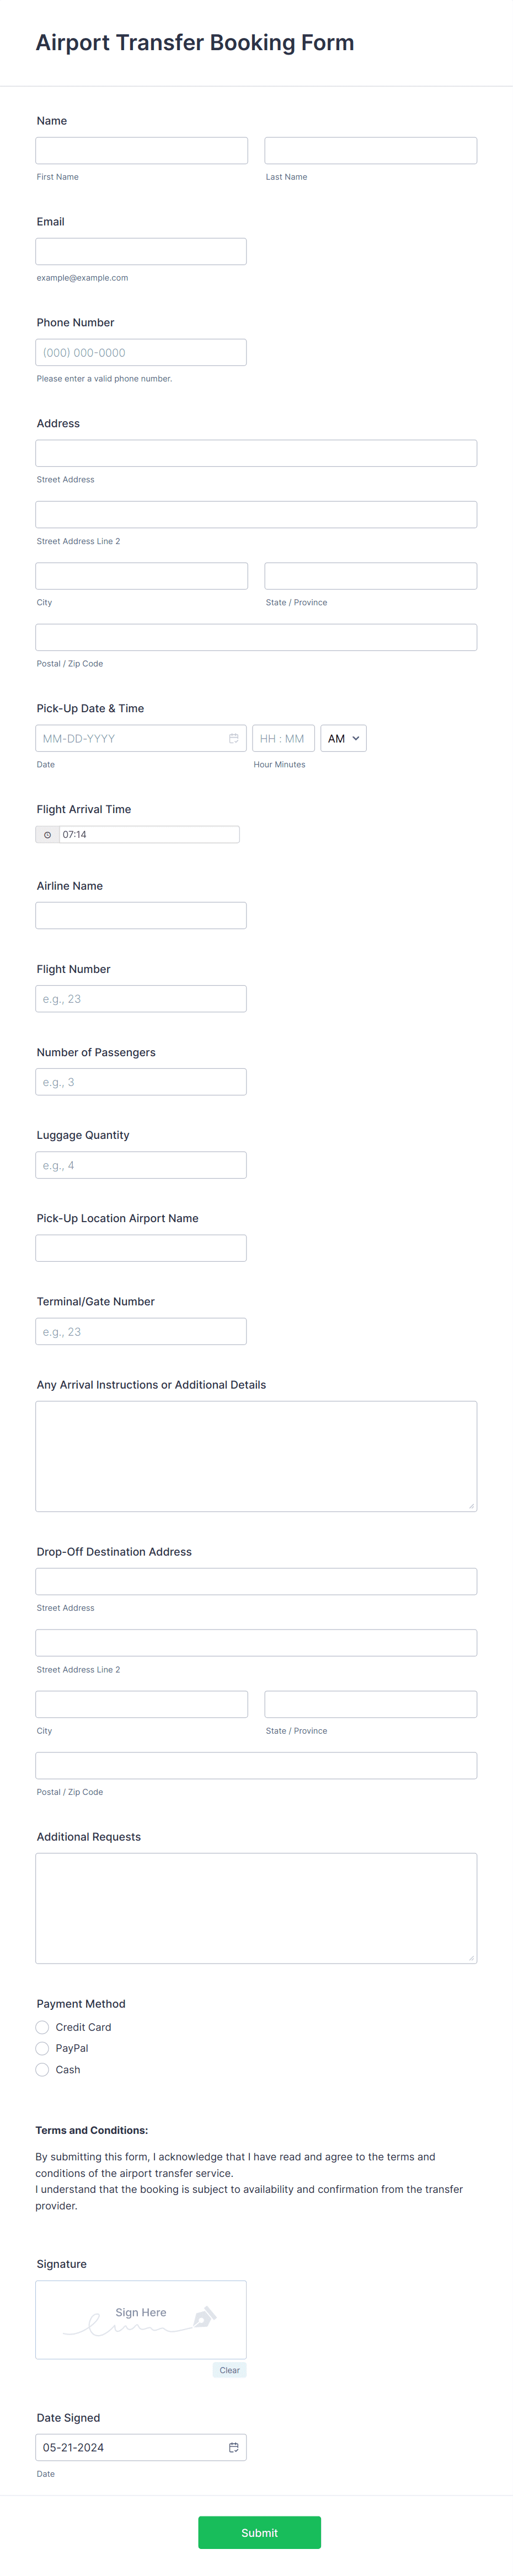Choose Cash payment option
Image resolution: width=513 pixels, height=2576 pixels.
pyautogui.click(x=42, y=2069)
